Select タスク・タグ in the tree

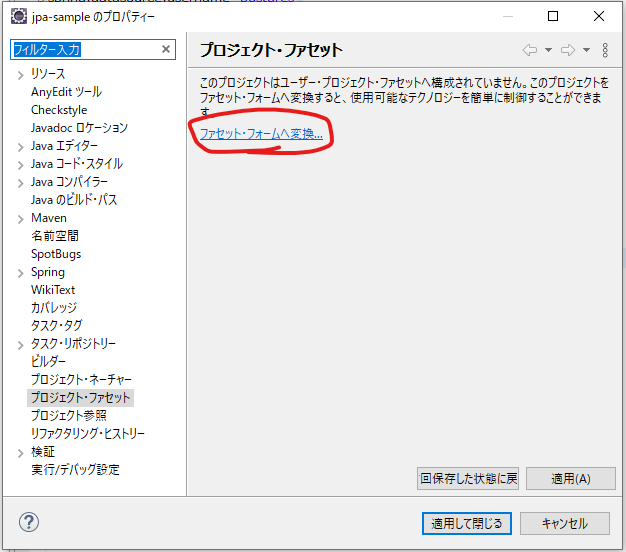coord(56,326)
